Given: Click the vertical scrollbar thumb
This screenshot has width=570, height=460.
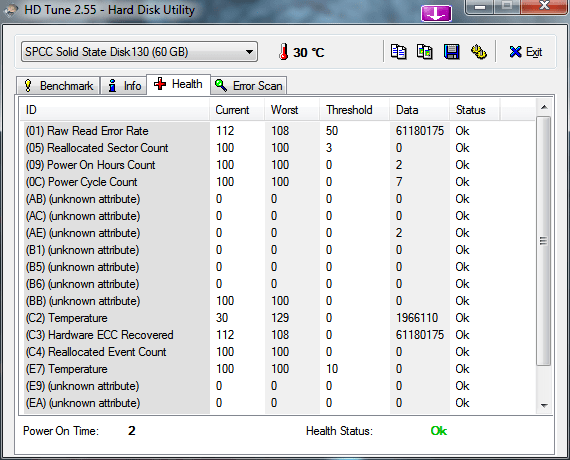Looking at the screenshot, I should coord(544,241).
